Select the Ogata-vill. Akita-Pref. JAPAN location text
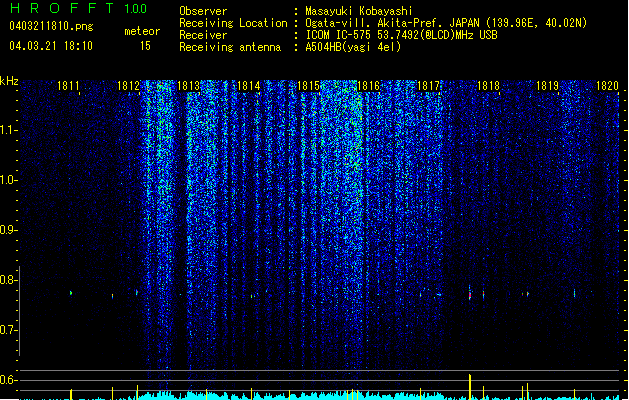The image size is (629, 400). [446, 23]
